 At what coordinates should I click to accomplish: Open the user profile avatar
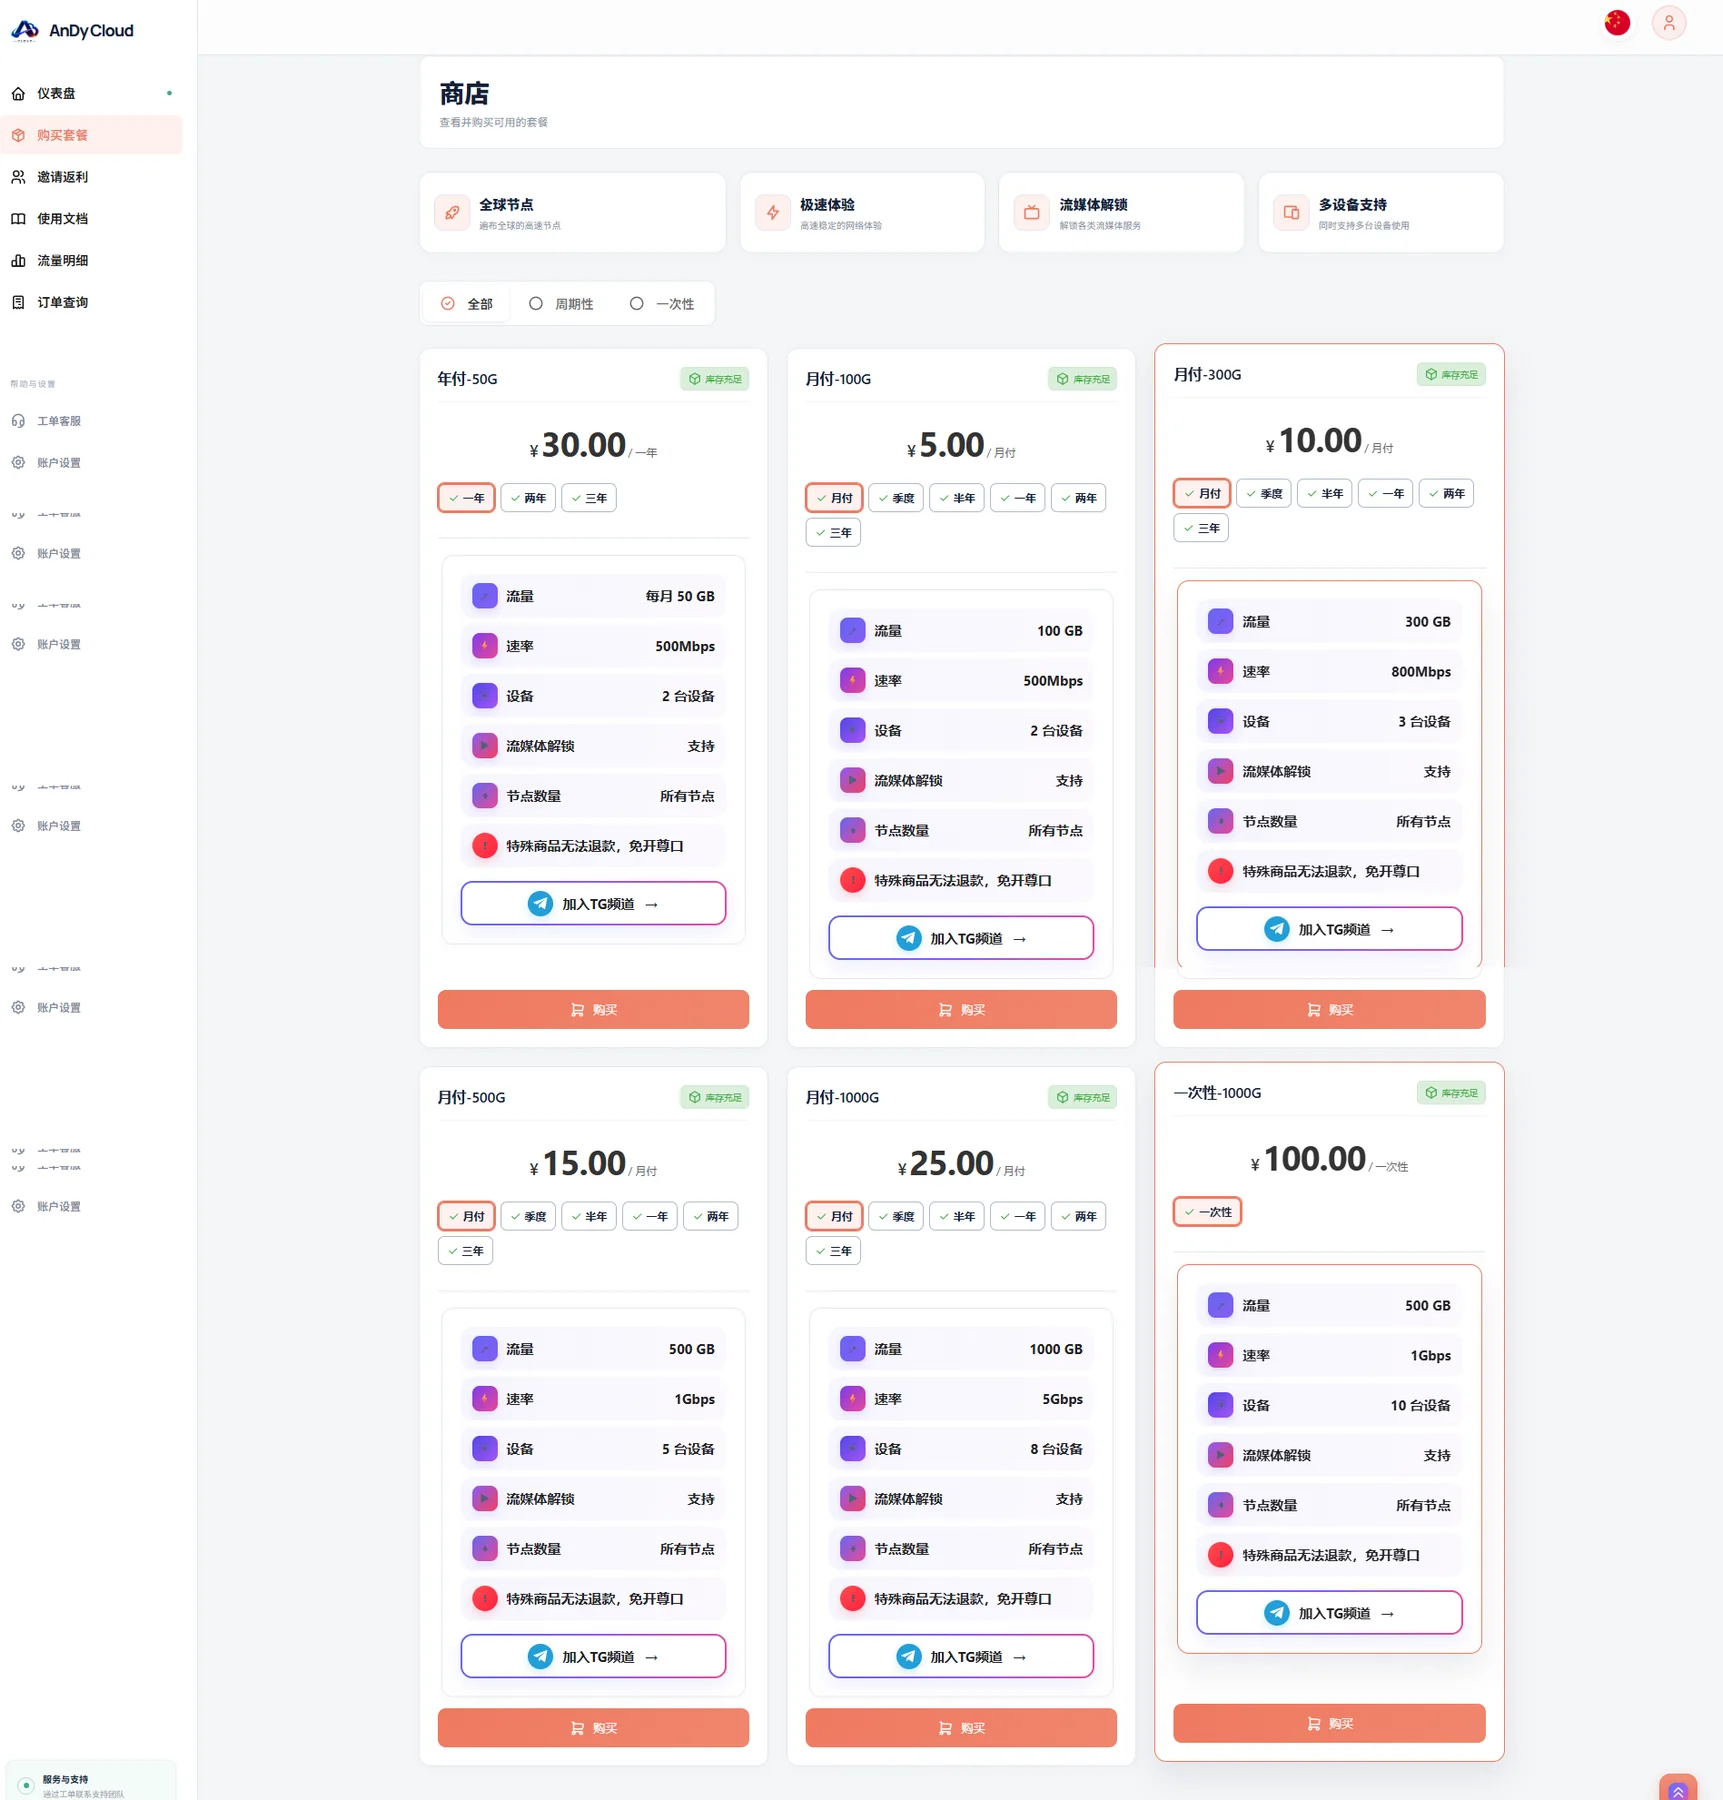[1669, 23]
